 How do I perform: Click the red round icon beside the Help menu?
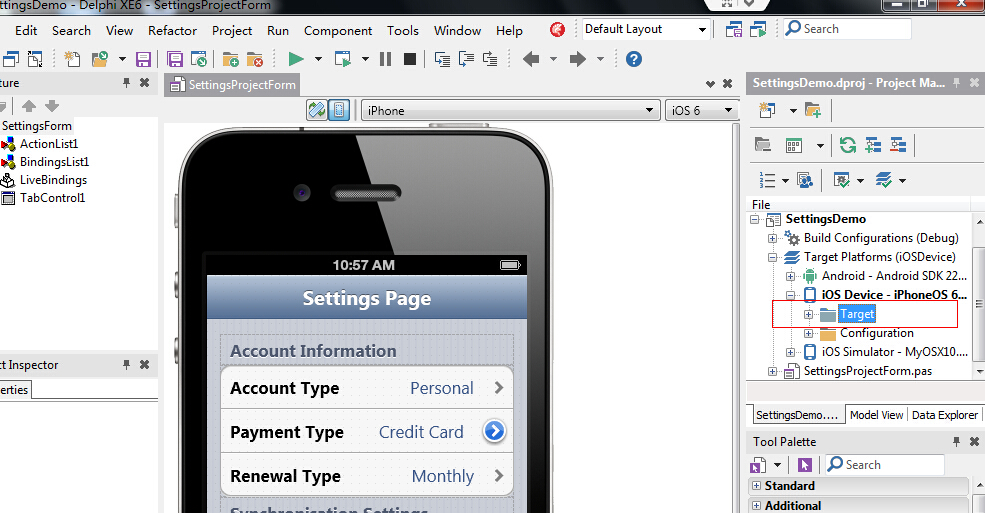(x=557, y=30)
